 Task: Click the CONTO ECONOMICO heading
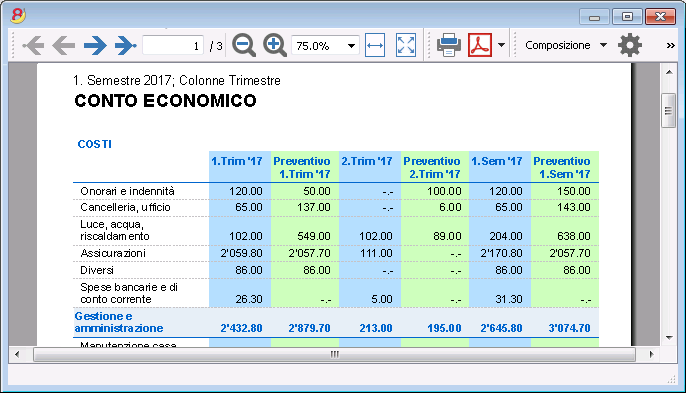pyautogui.click(x=165, y=101)
